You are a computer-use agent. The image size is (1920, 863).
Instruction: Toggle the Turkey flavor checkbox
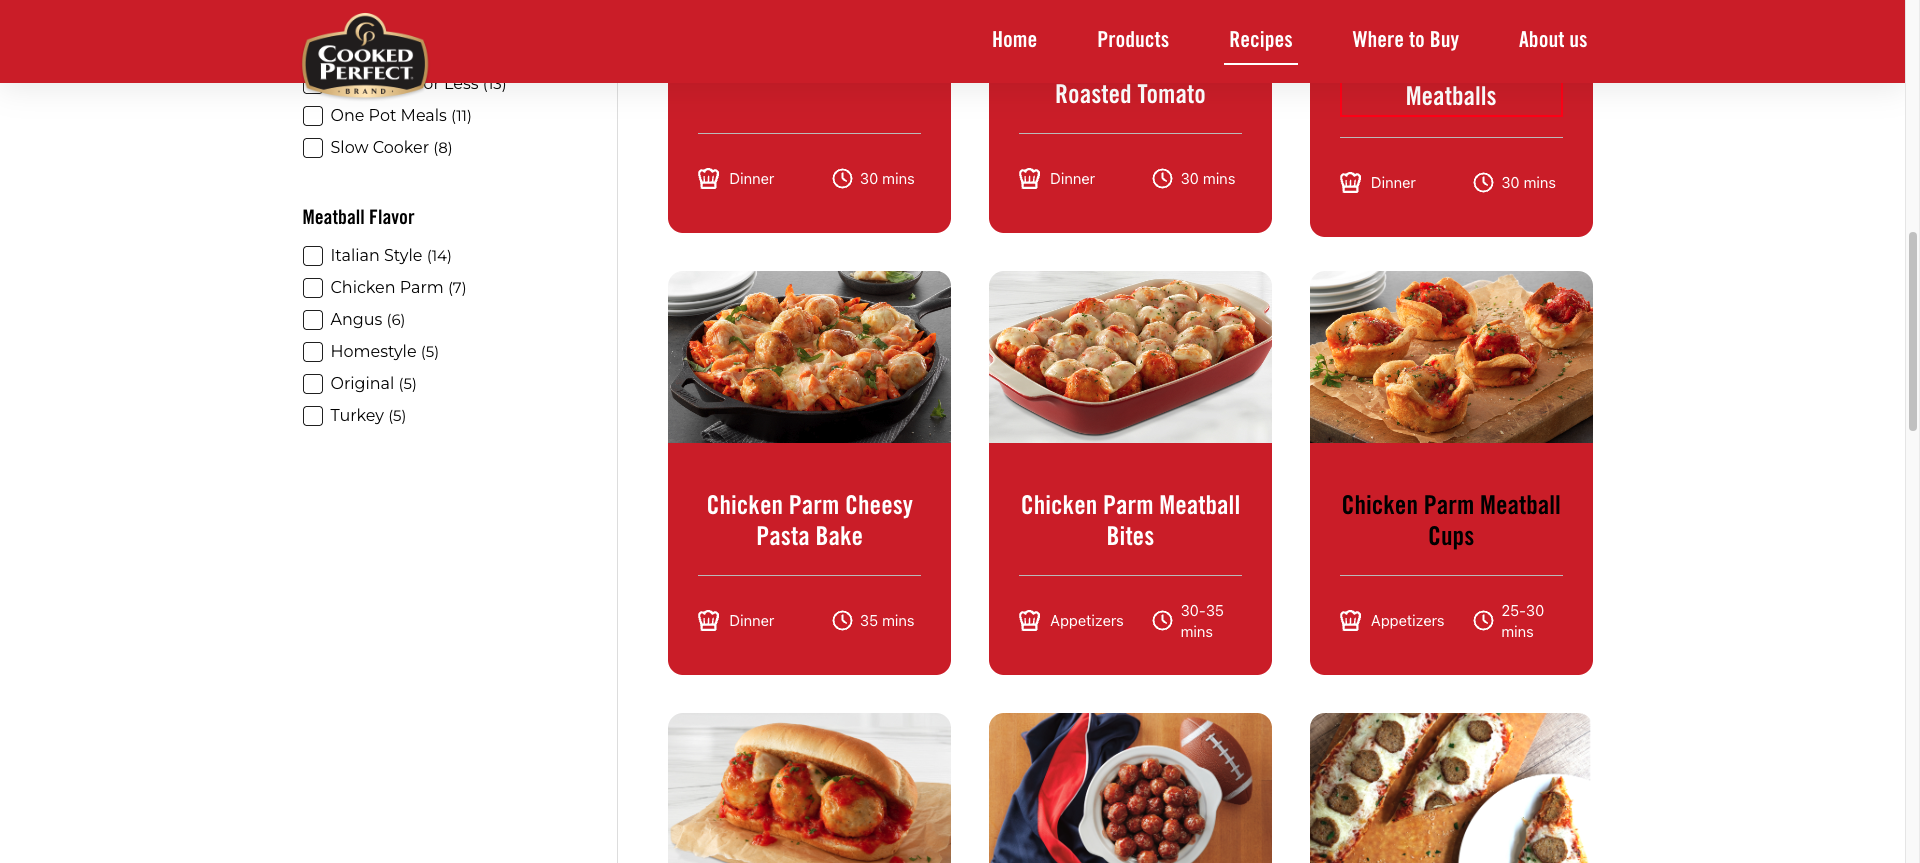[313, 416]
